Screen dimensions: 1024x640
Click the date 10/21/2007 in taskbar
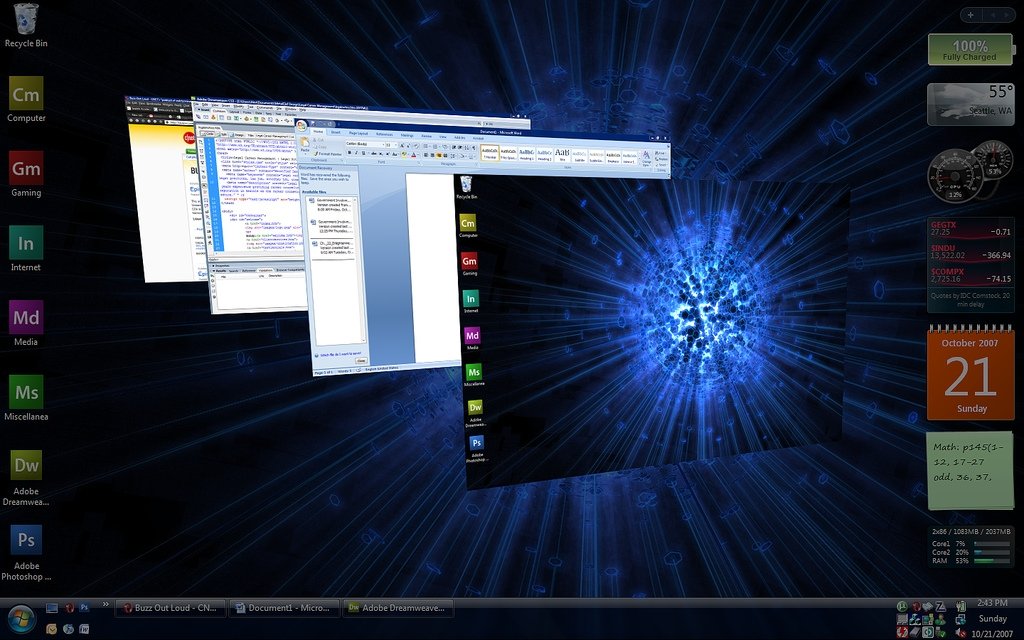tap(993, 633)
